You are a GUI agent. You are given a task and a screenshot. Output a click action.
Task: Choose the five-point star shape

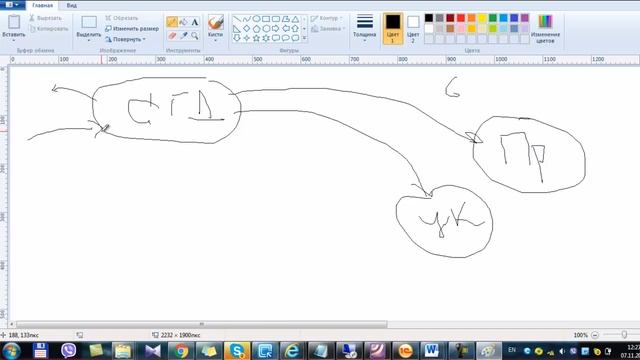(x=256, y=38)
